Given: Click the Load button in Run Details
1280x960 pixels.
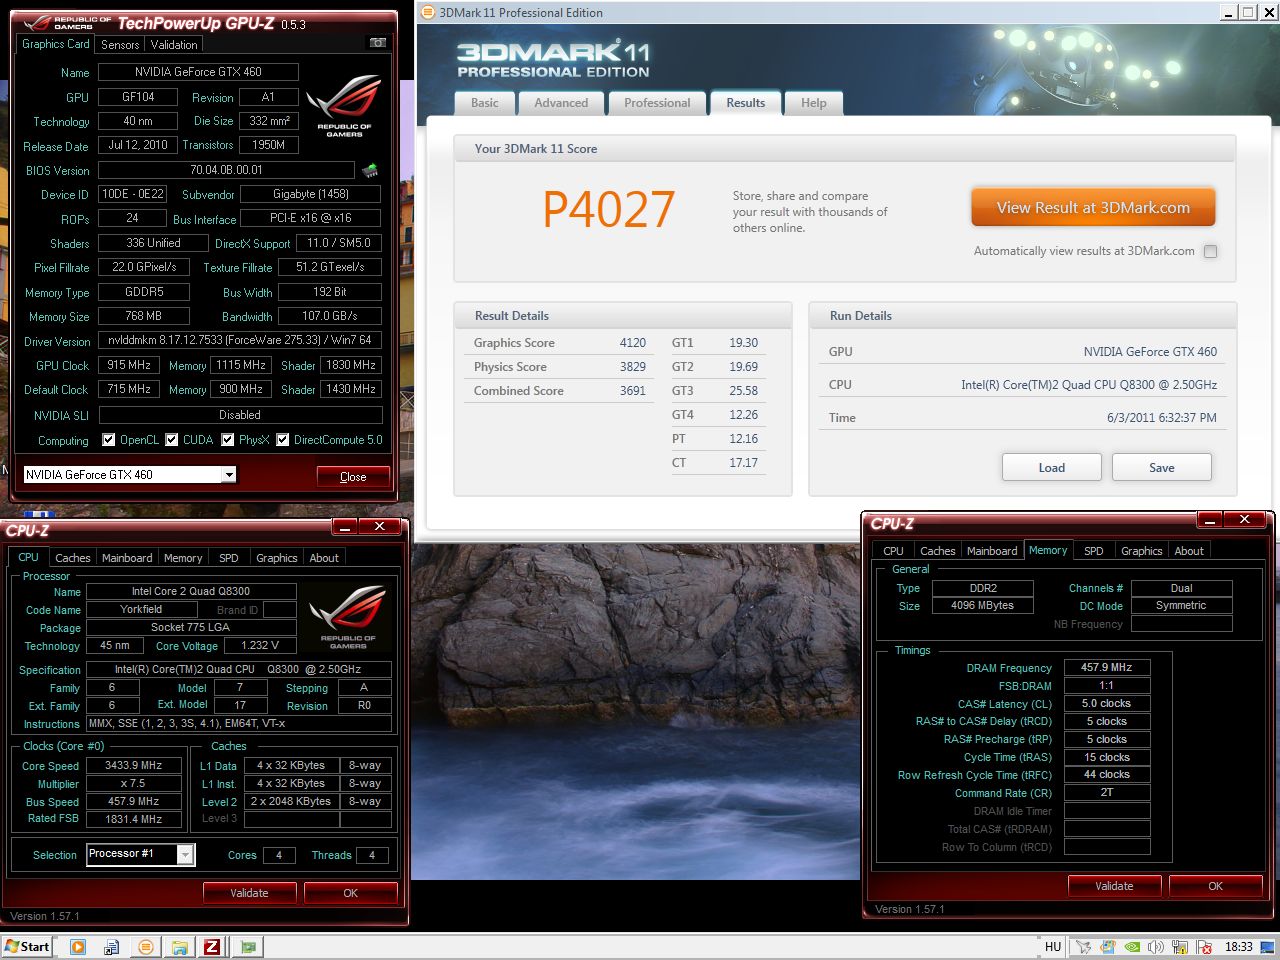Looking at the screenshot, I should click(1052, 467).
